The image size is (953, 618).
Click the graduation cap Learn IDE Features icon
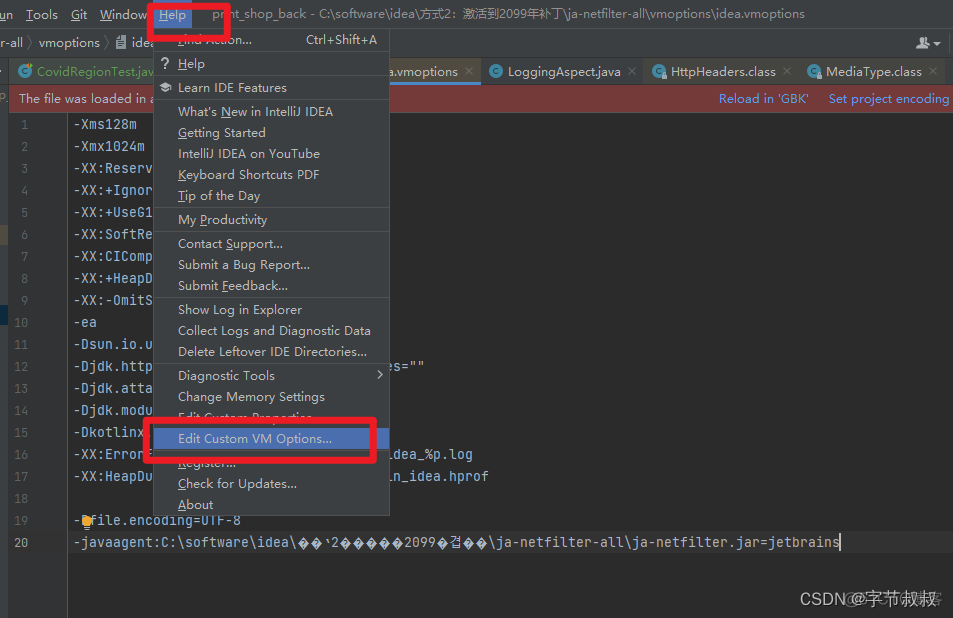pyautogui.click(x=165, y=88)
